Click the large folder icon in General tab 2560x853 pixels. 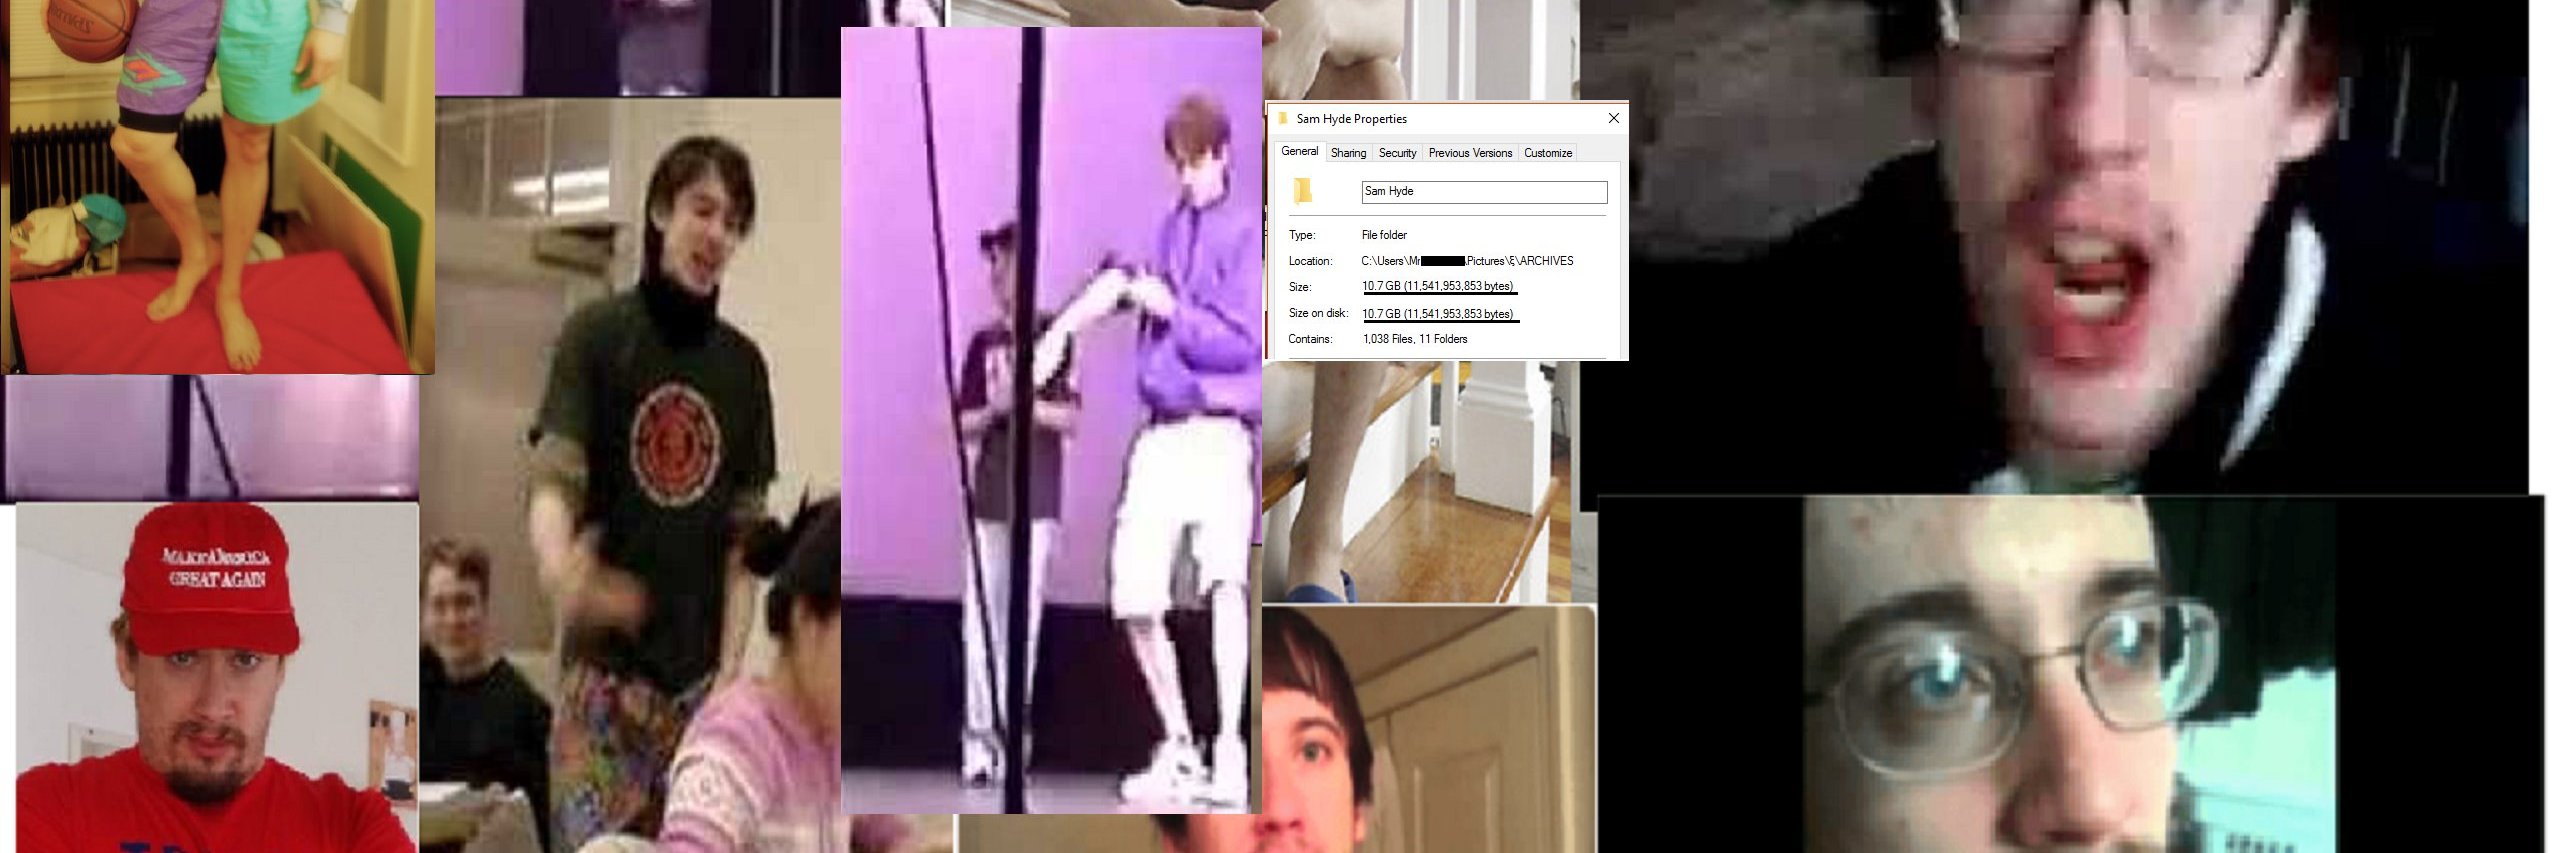[1302, 190]
